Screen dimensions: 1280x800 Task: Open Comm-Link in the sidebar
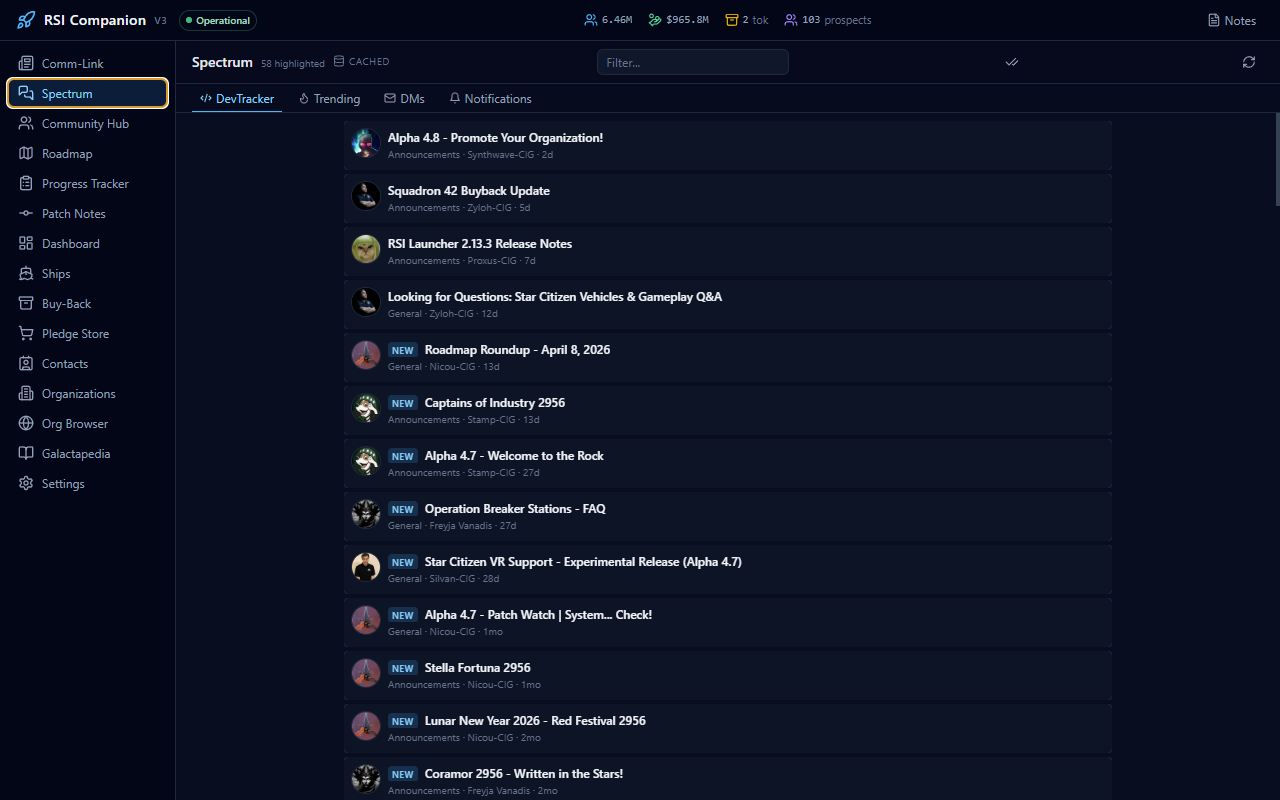pyautogui.click(x=87, y=64)
